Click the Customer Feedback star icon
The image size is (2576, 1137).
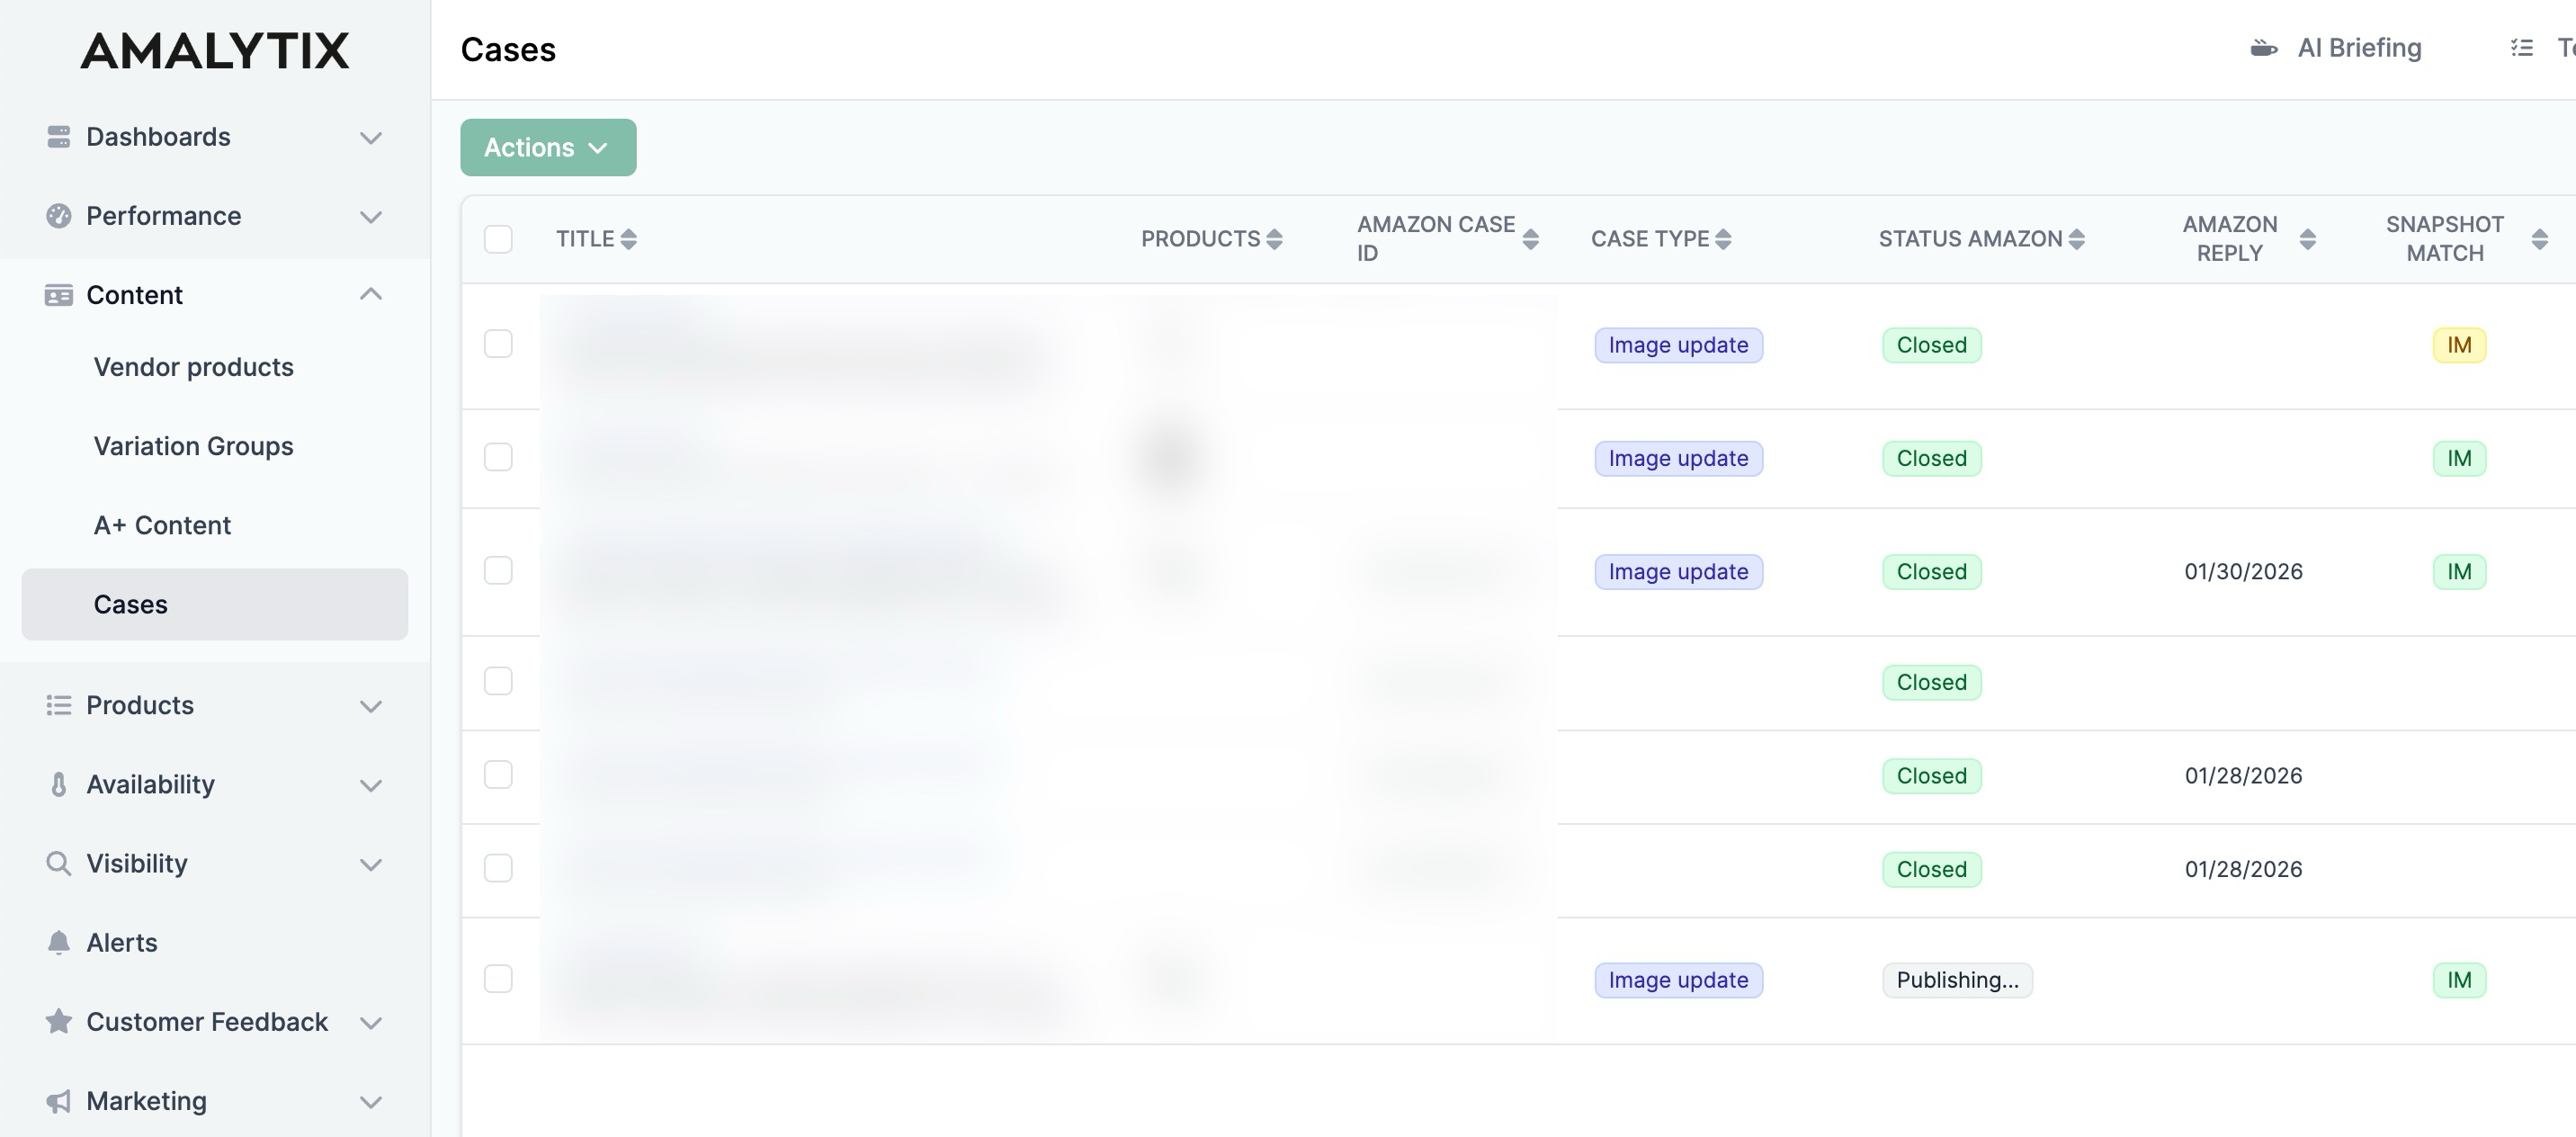click(x=58, y=1021)
